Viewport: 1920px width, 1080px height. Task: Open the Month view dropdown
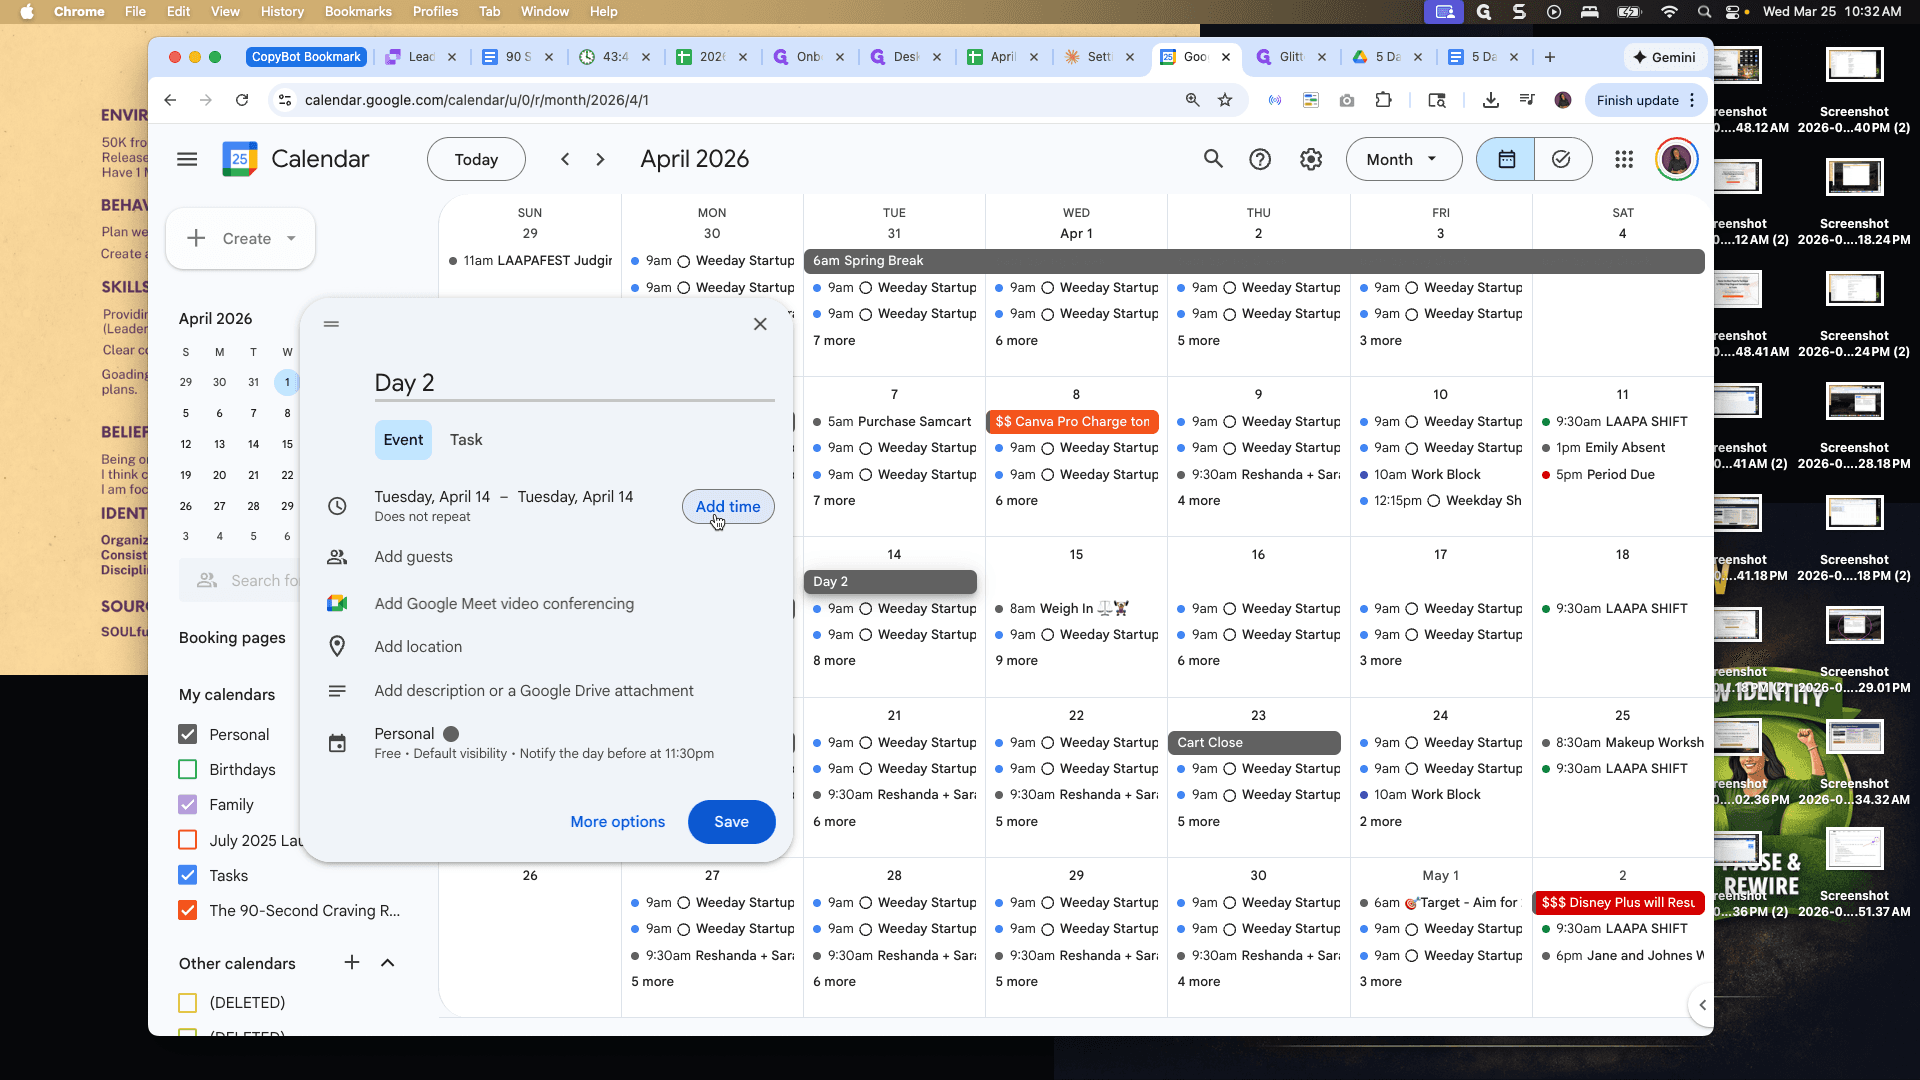click(x=1403, y=159)
